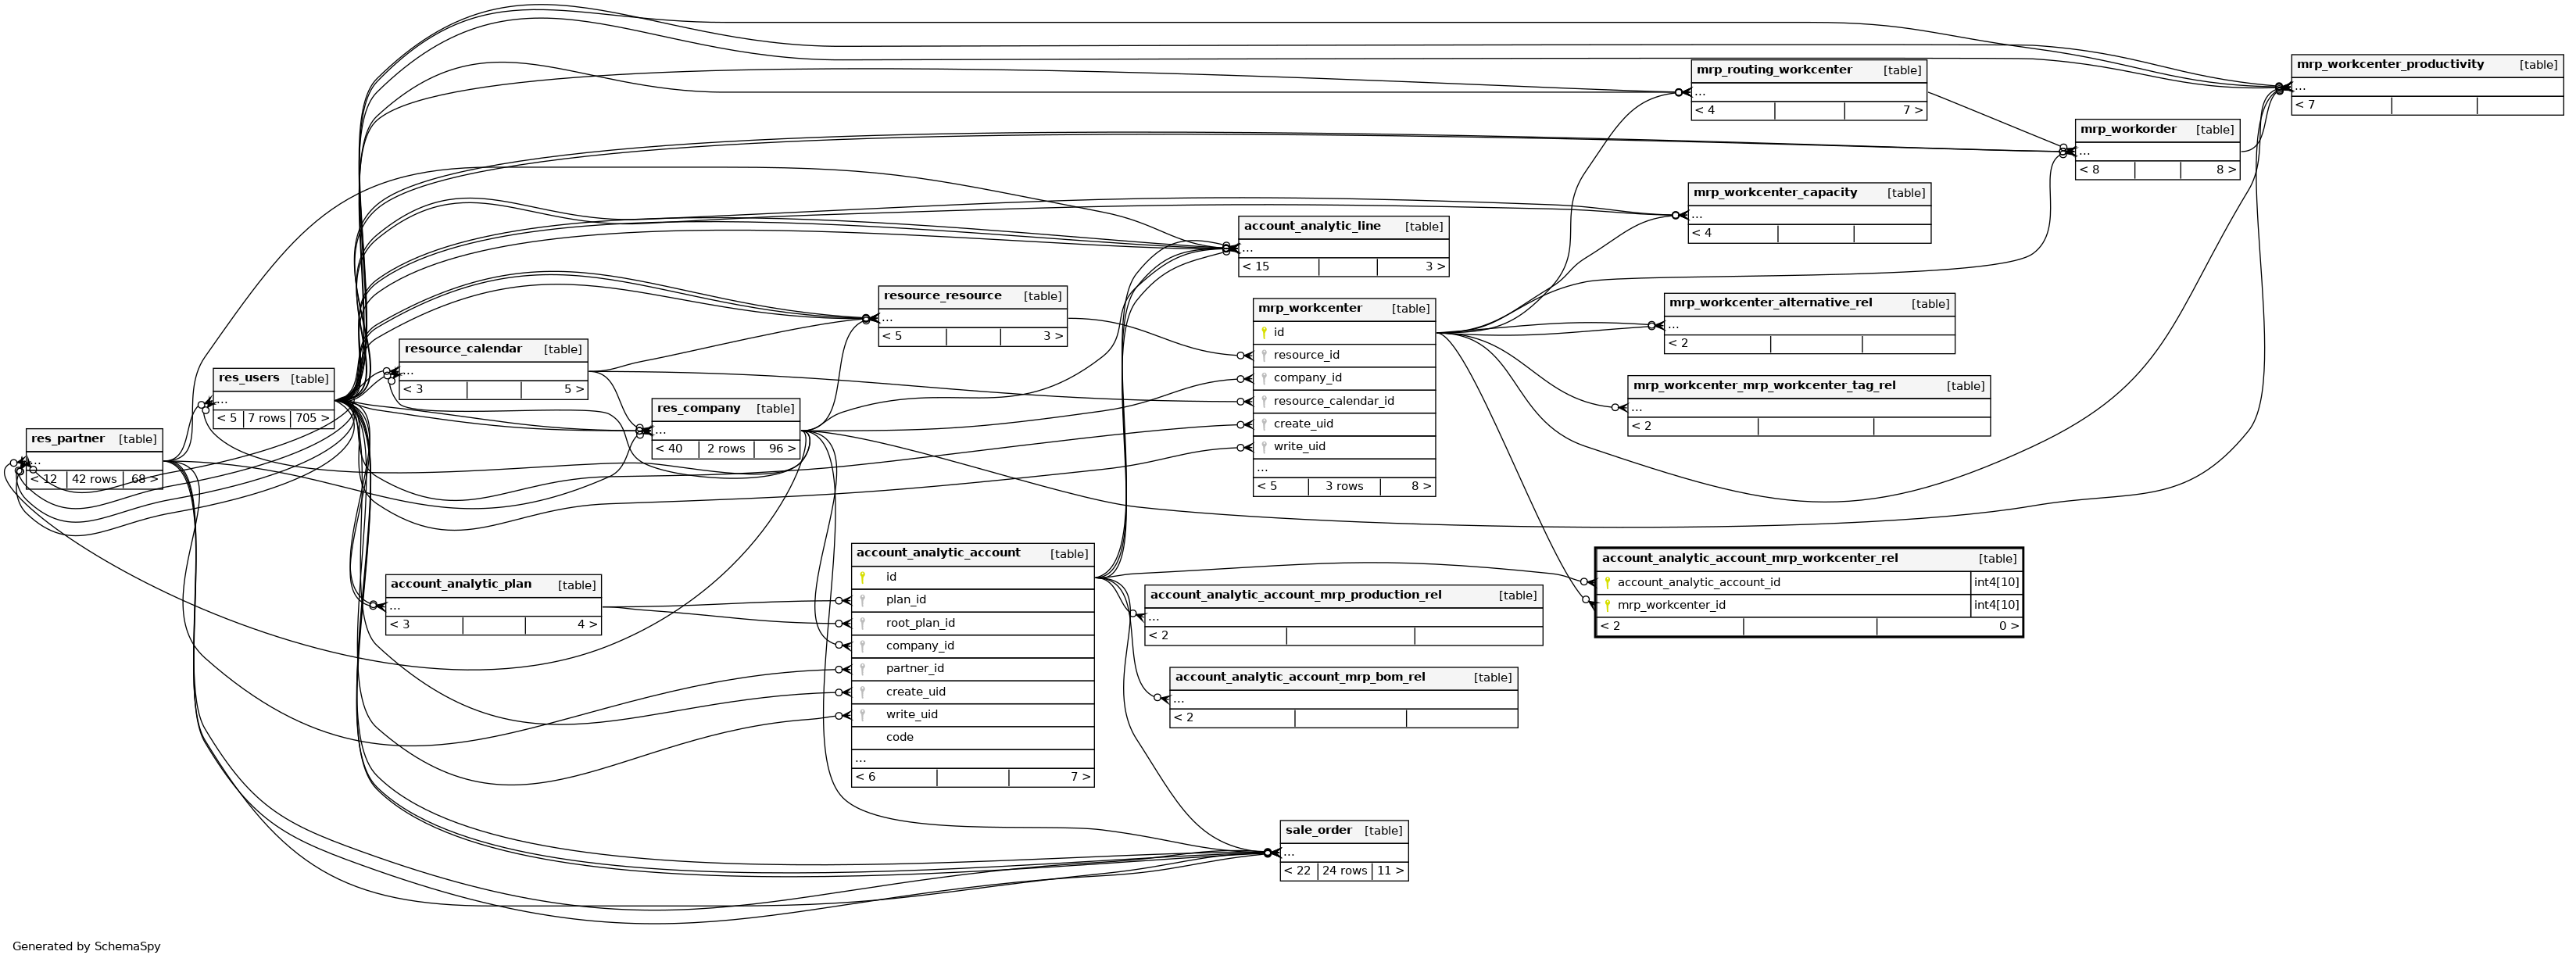This screenshot has width=2576, height=962.
Task: Select the code column in account_analytic_account
Action: click(899, 738)
